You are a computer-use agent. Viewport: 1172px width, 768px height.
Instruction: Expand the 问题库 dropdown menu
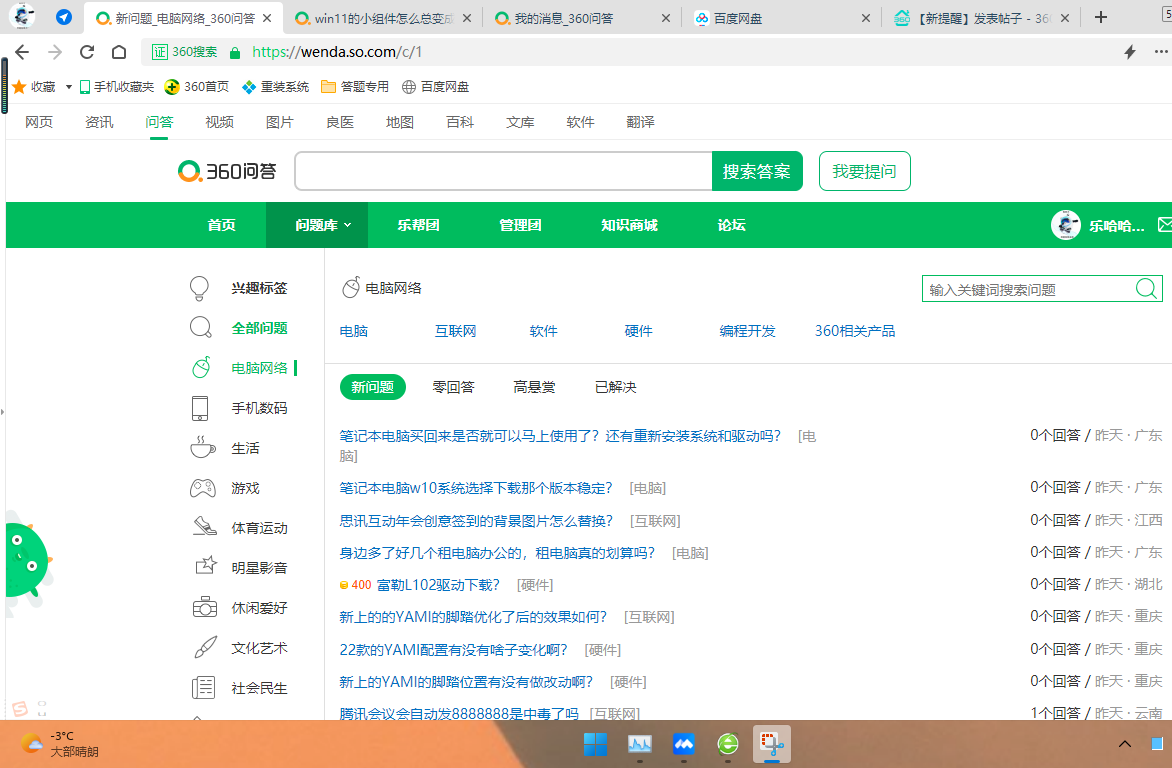click(317, 225)
